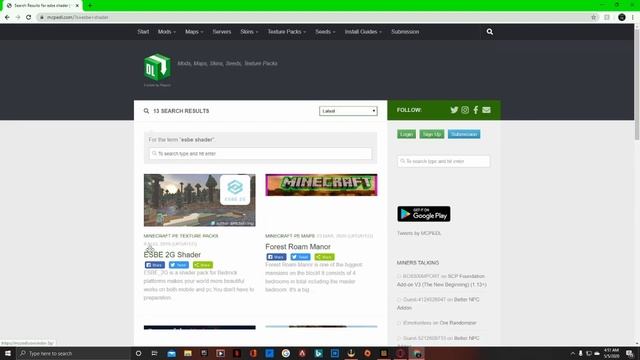Click the browser address bar
The image size is (640, 360).
click(x=314, y=17)
